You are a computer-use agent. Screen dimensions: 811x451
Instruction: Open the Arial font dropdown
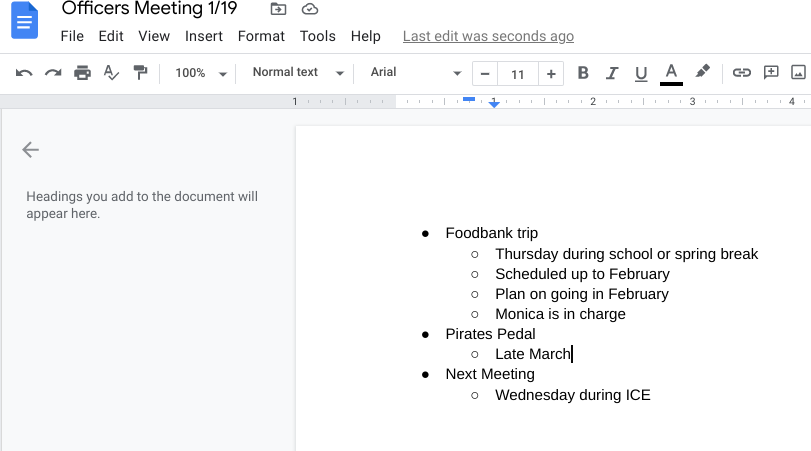tap(415, 73)
